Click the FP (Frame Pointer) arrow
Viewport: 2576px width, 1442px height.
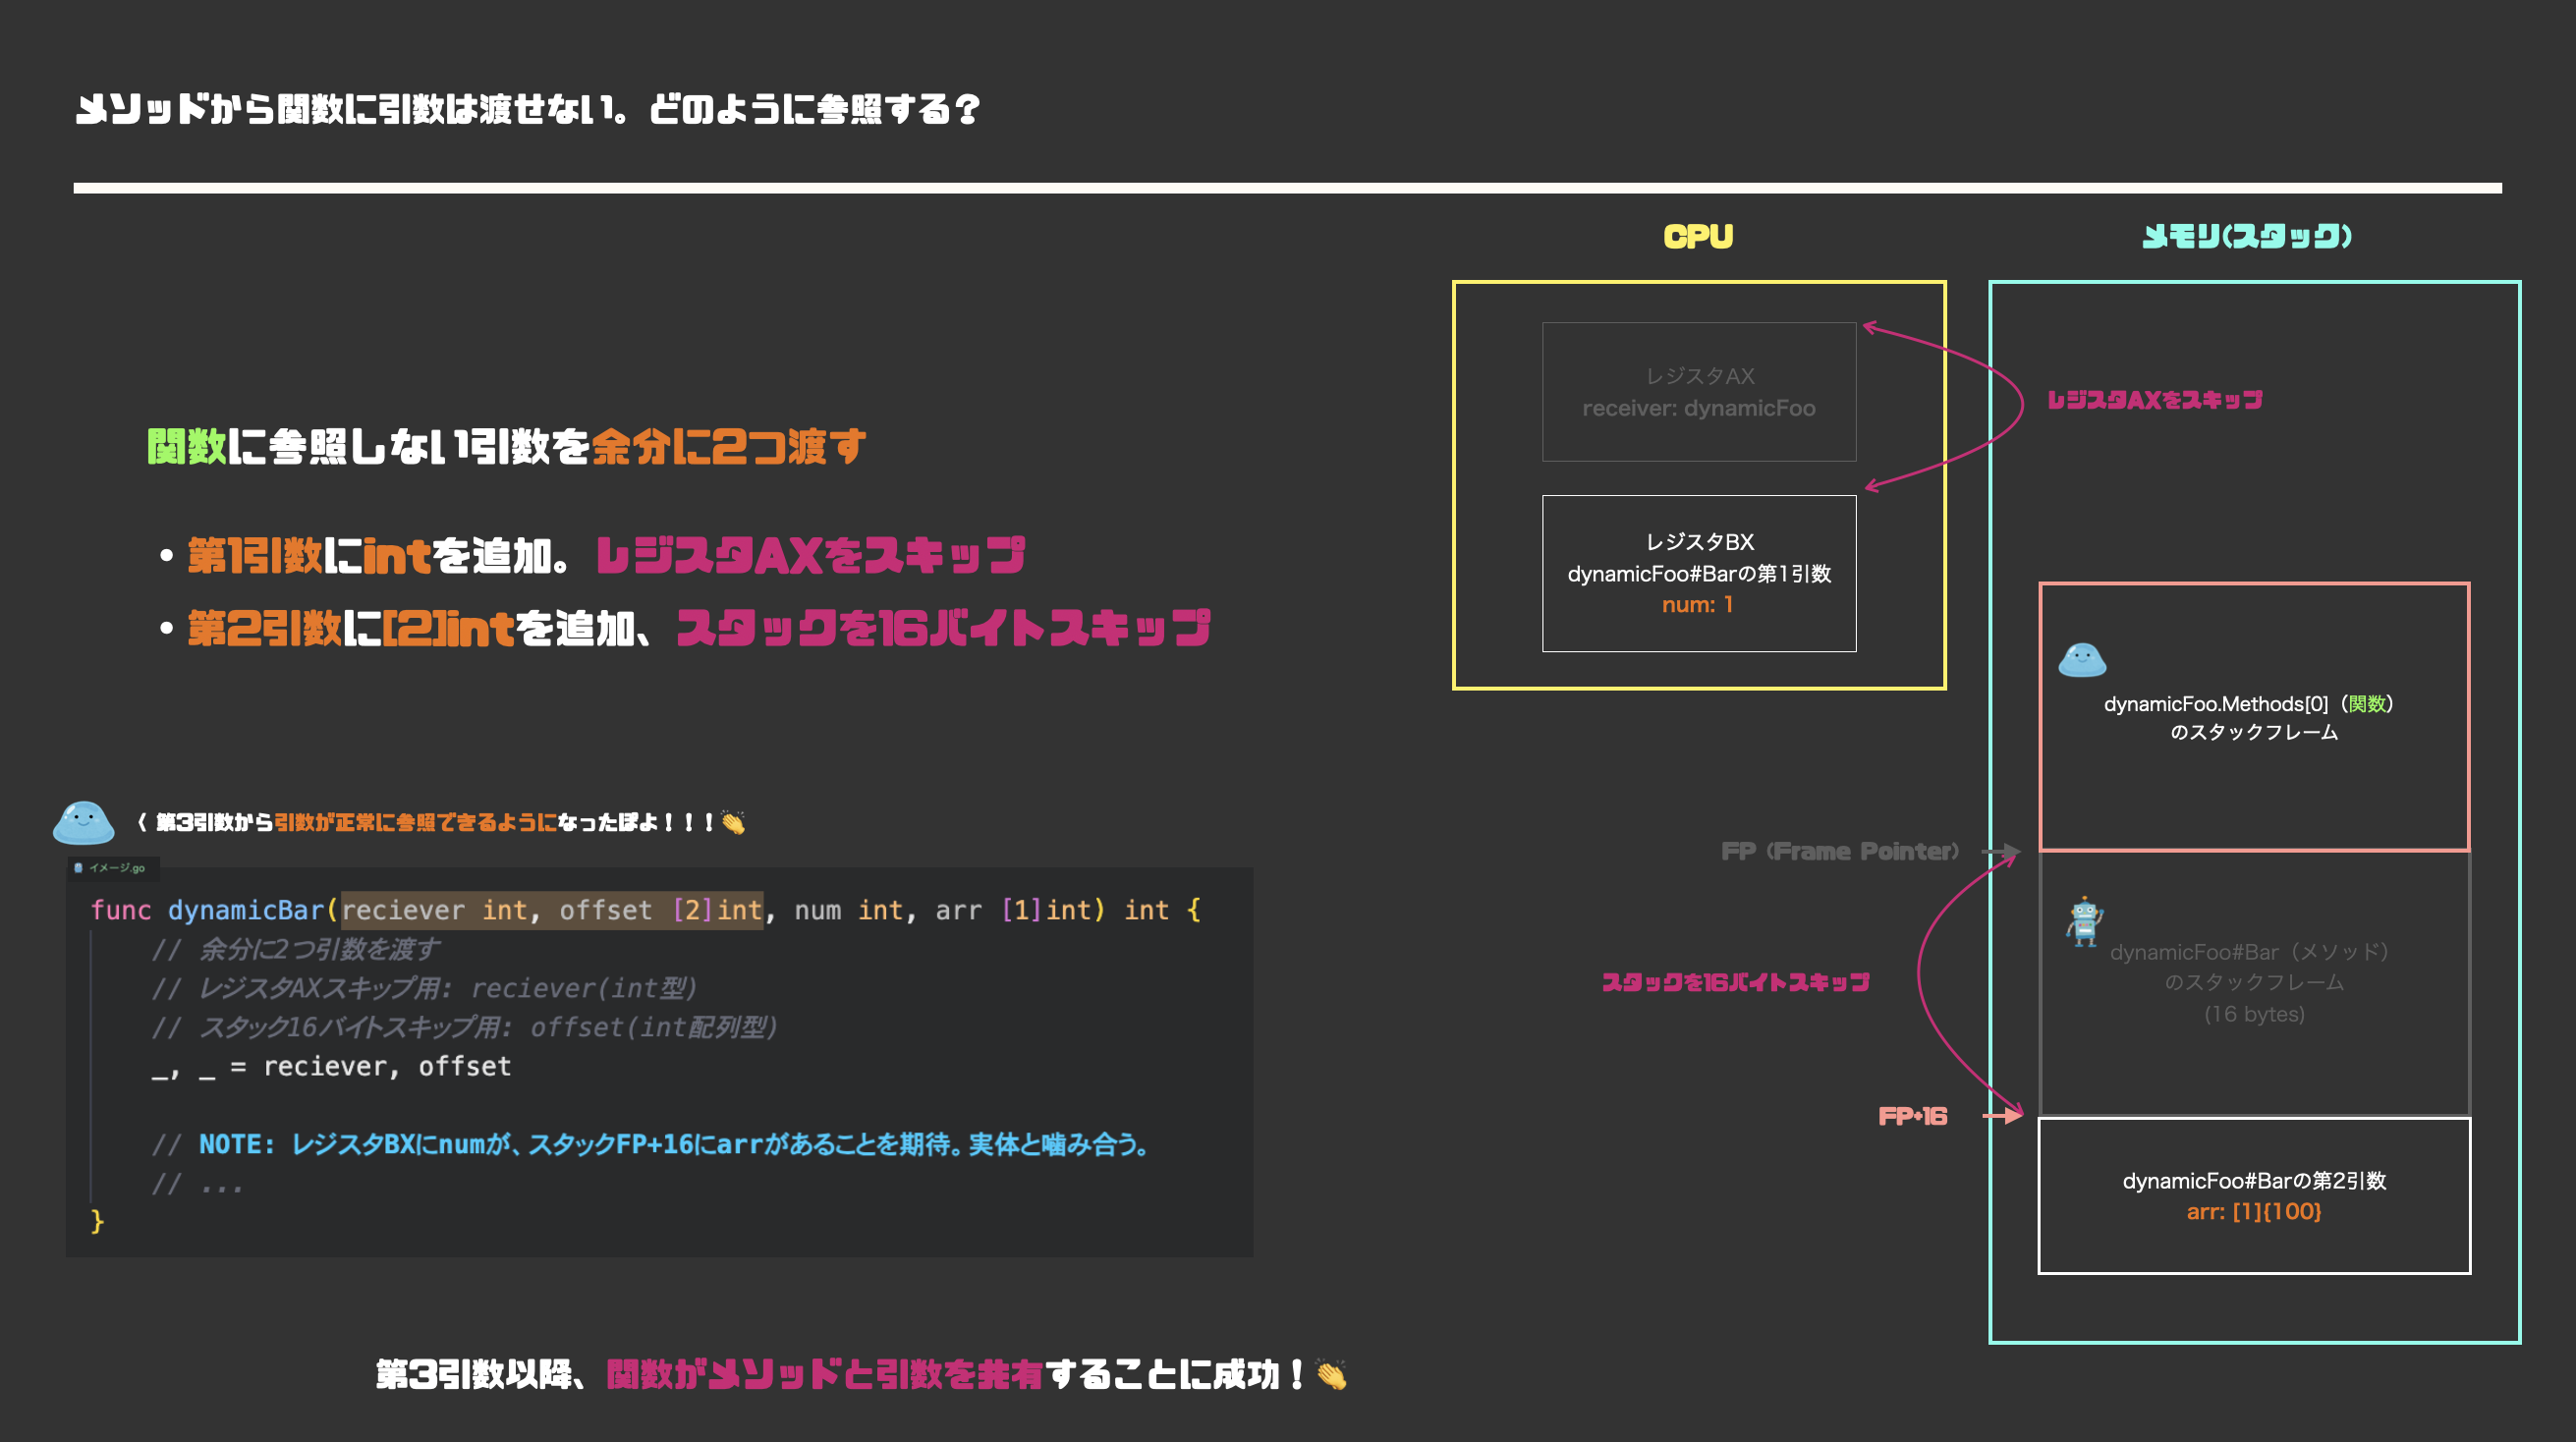click(x=2001, y=852)
